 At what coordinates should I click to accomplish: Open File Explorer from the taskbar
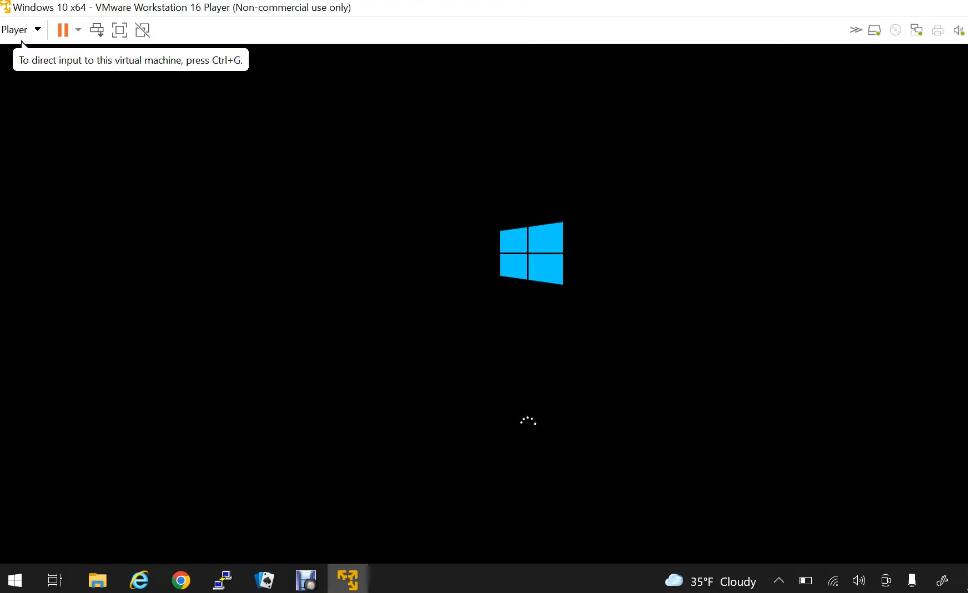pos(98,580)
